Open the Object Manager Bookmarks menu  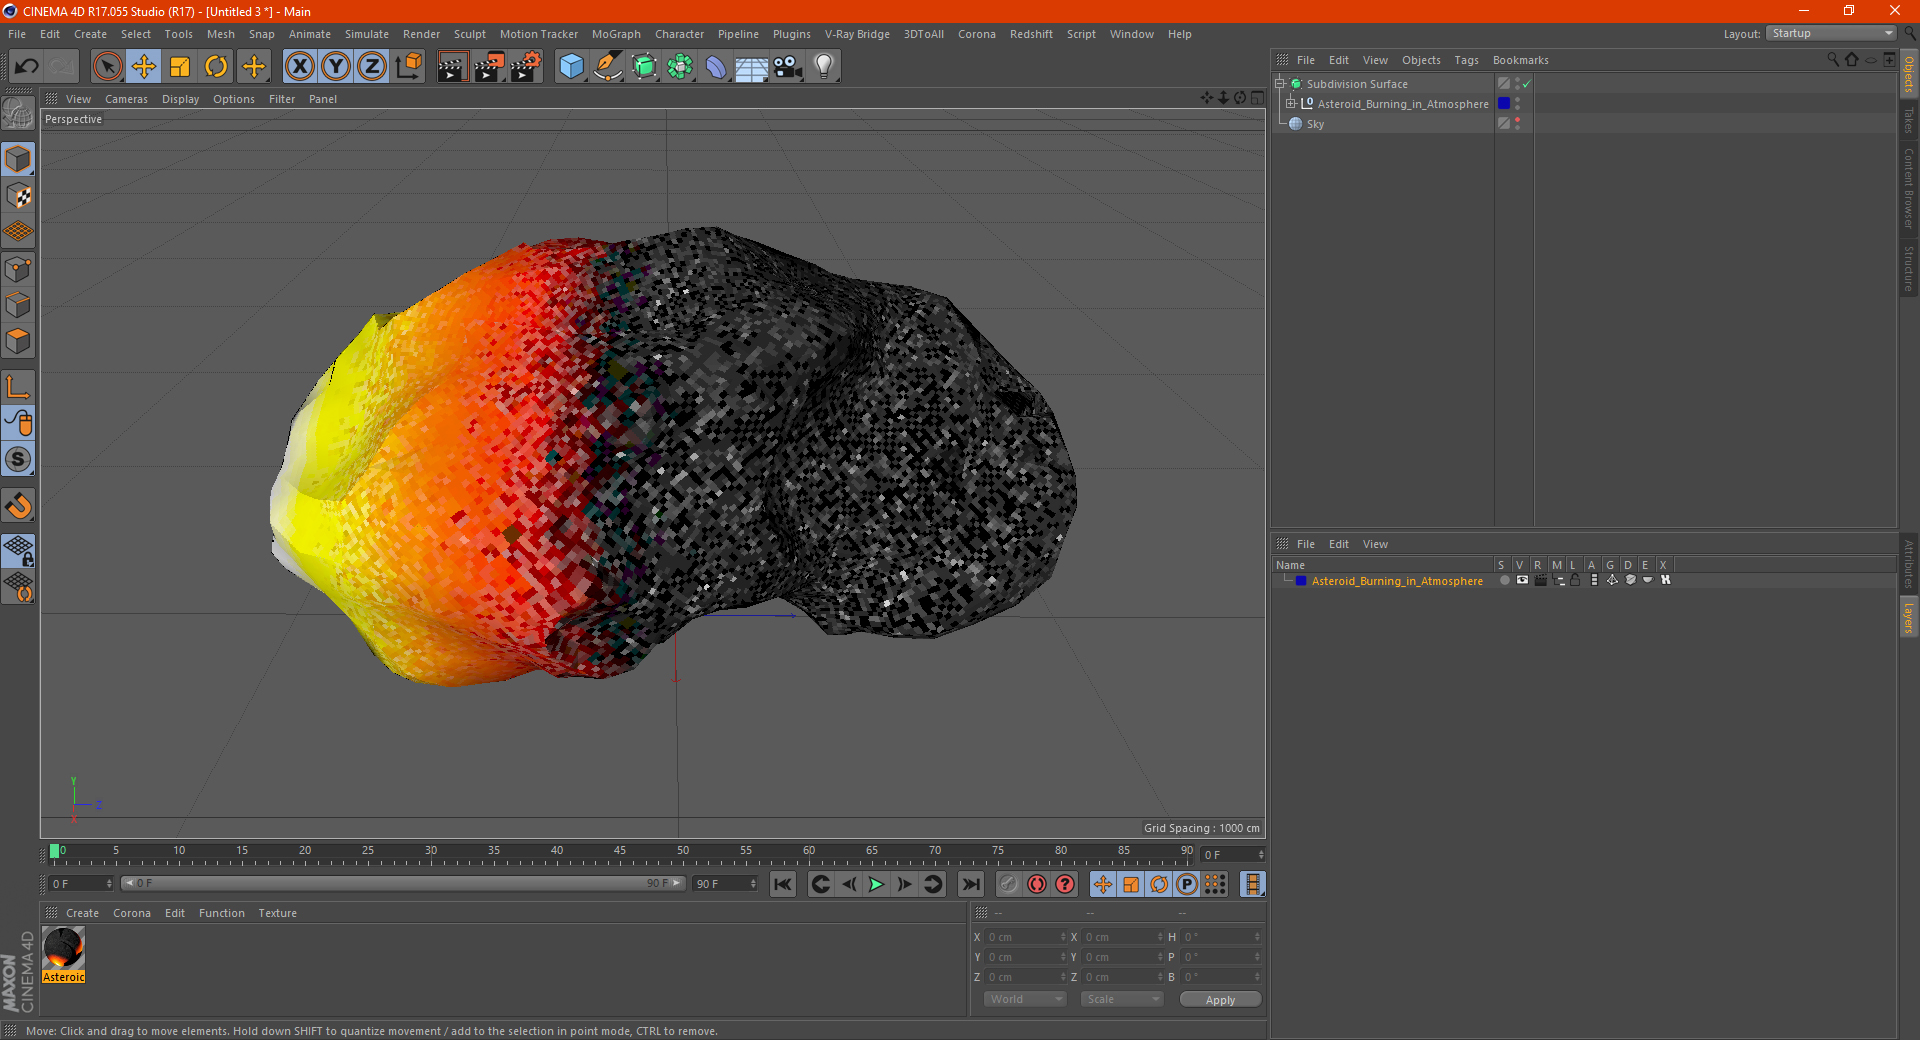coord(1520,60)
